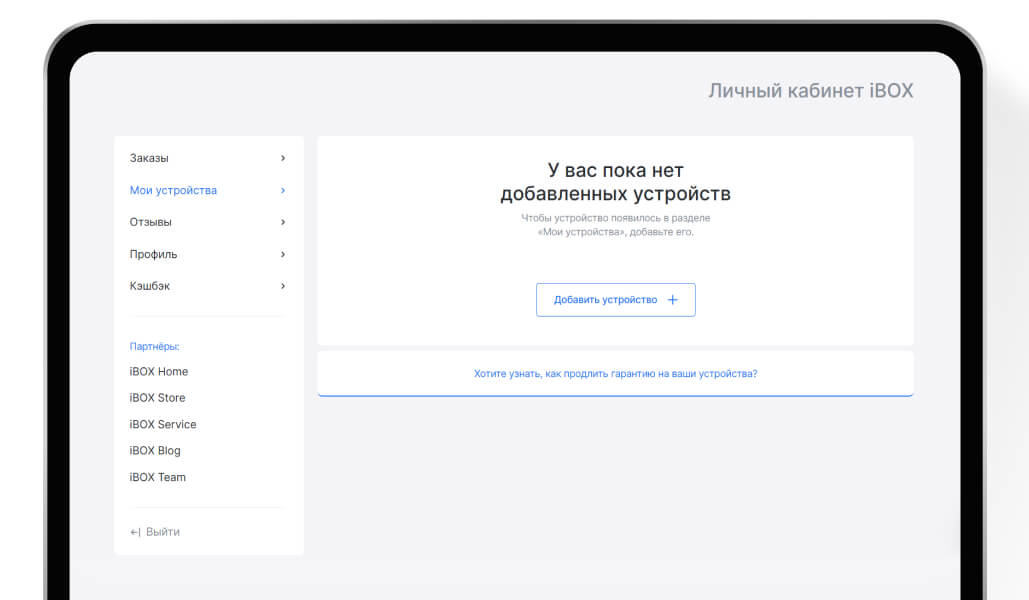
Task: Open the Заказы menu section
Action: coord(207,158)
